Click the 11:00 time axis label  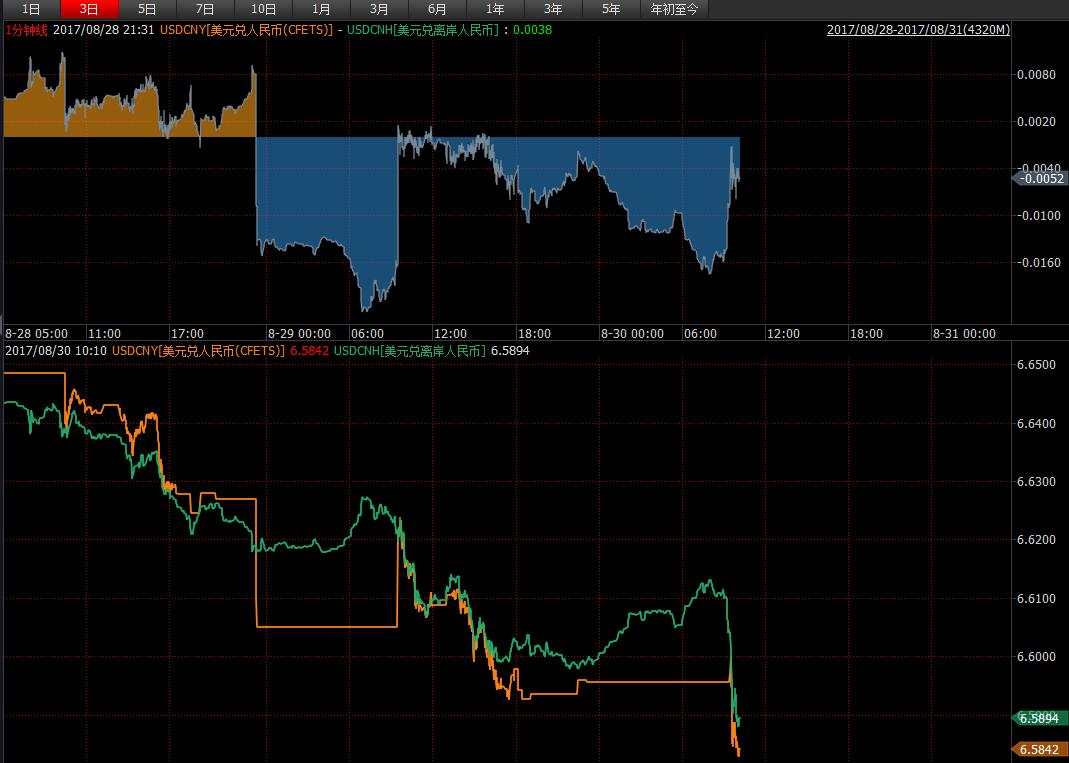pos(104,334)
